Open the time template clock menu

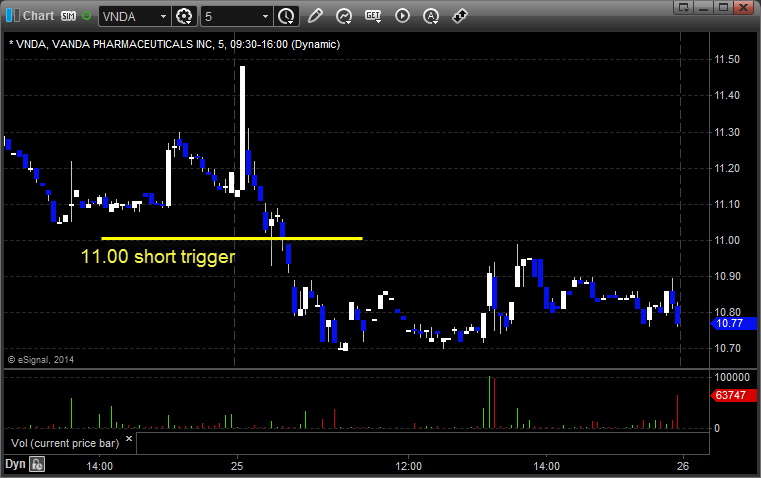(286, 16)
